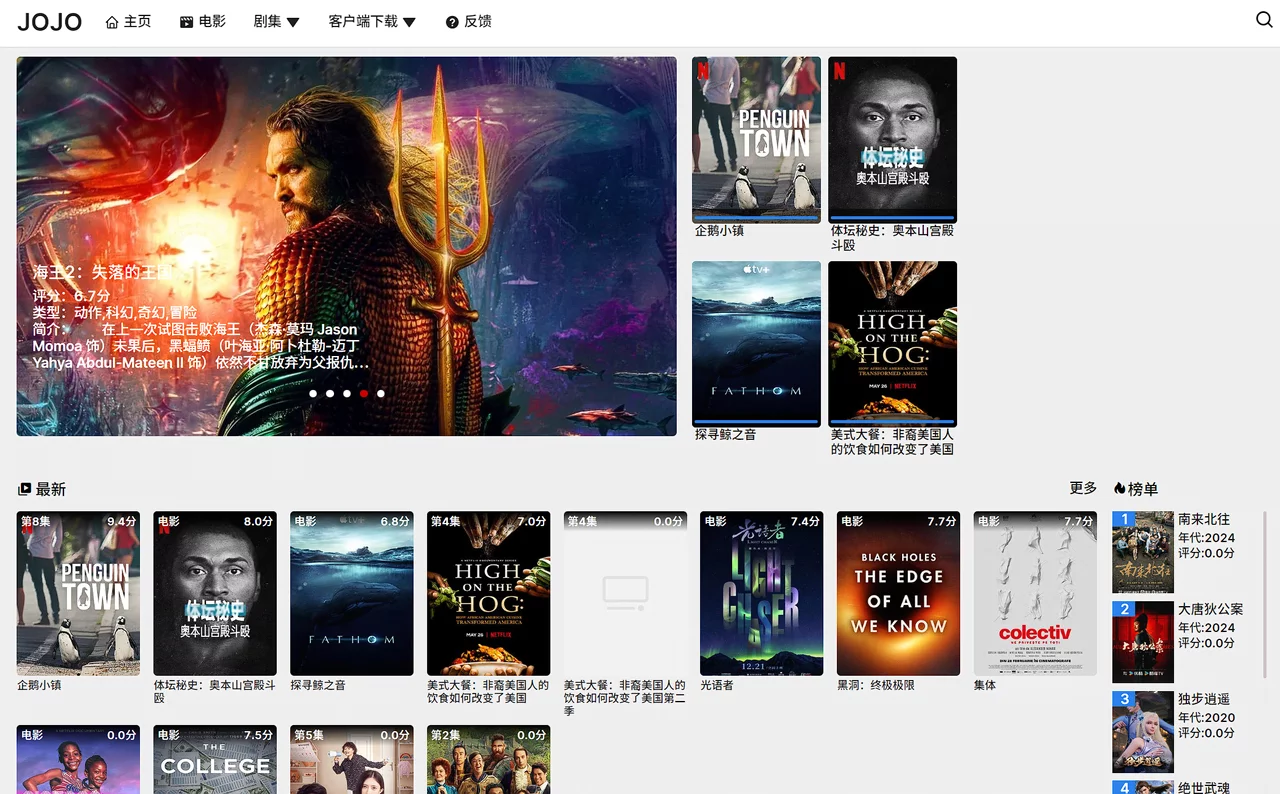
Task: Select the first carousel dot indicator
Action: click(313, 394)
